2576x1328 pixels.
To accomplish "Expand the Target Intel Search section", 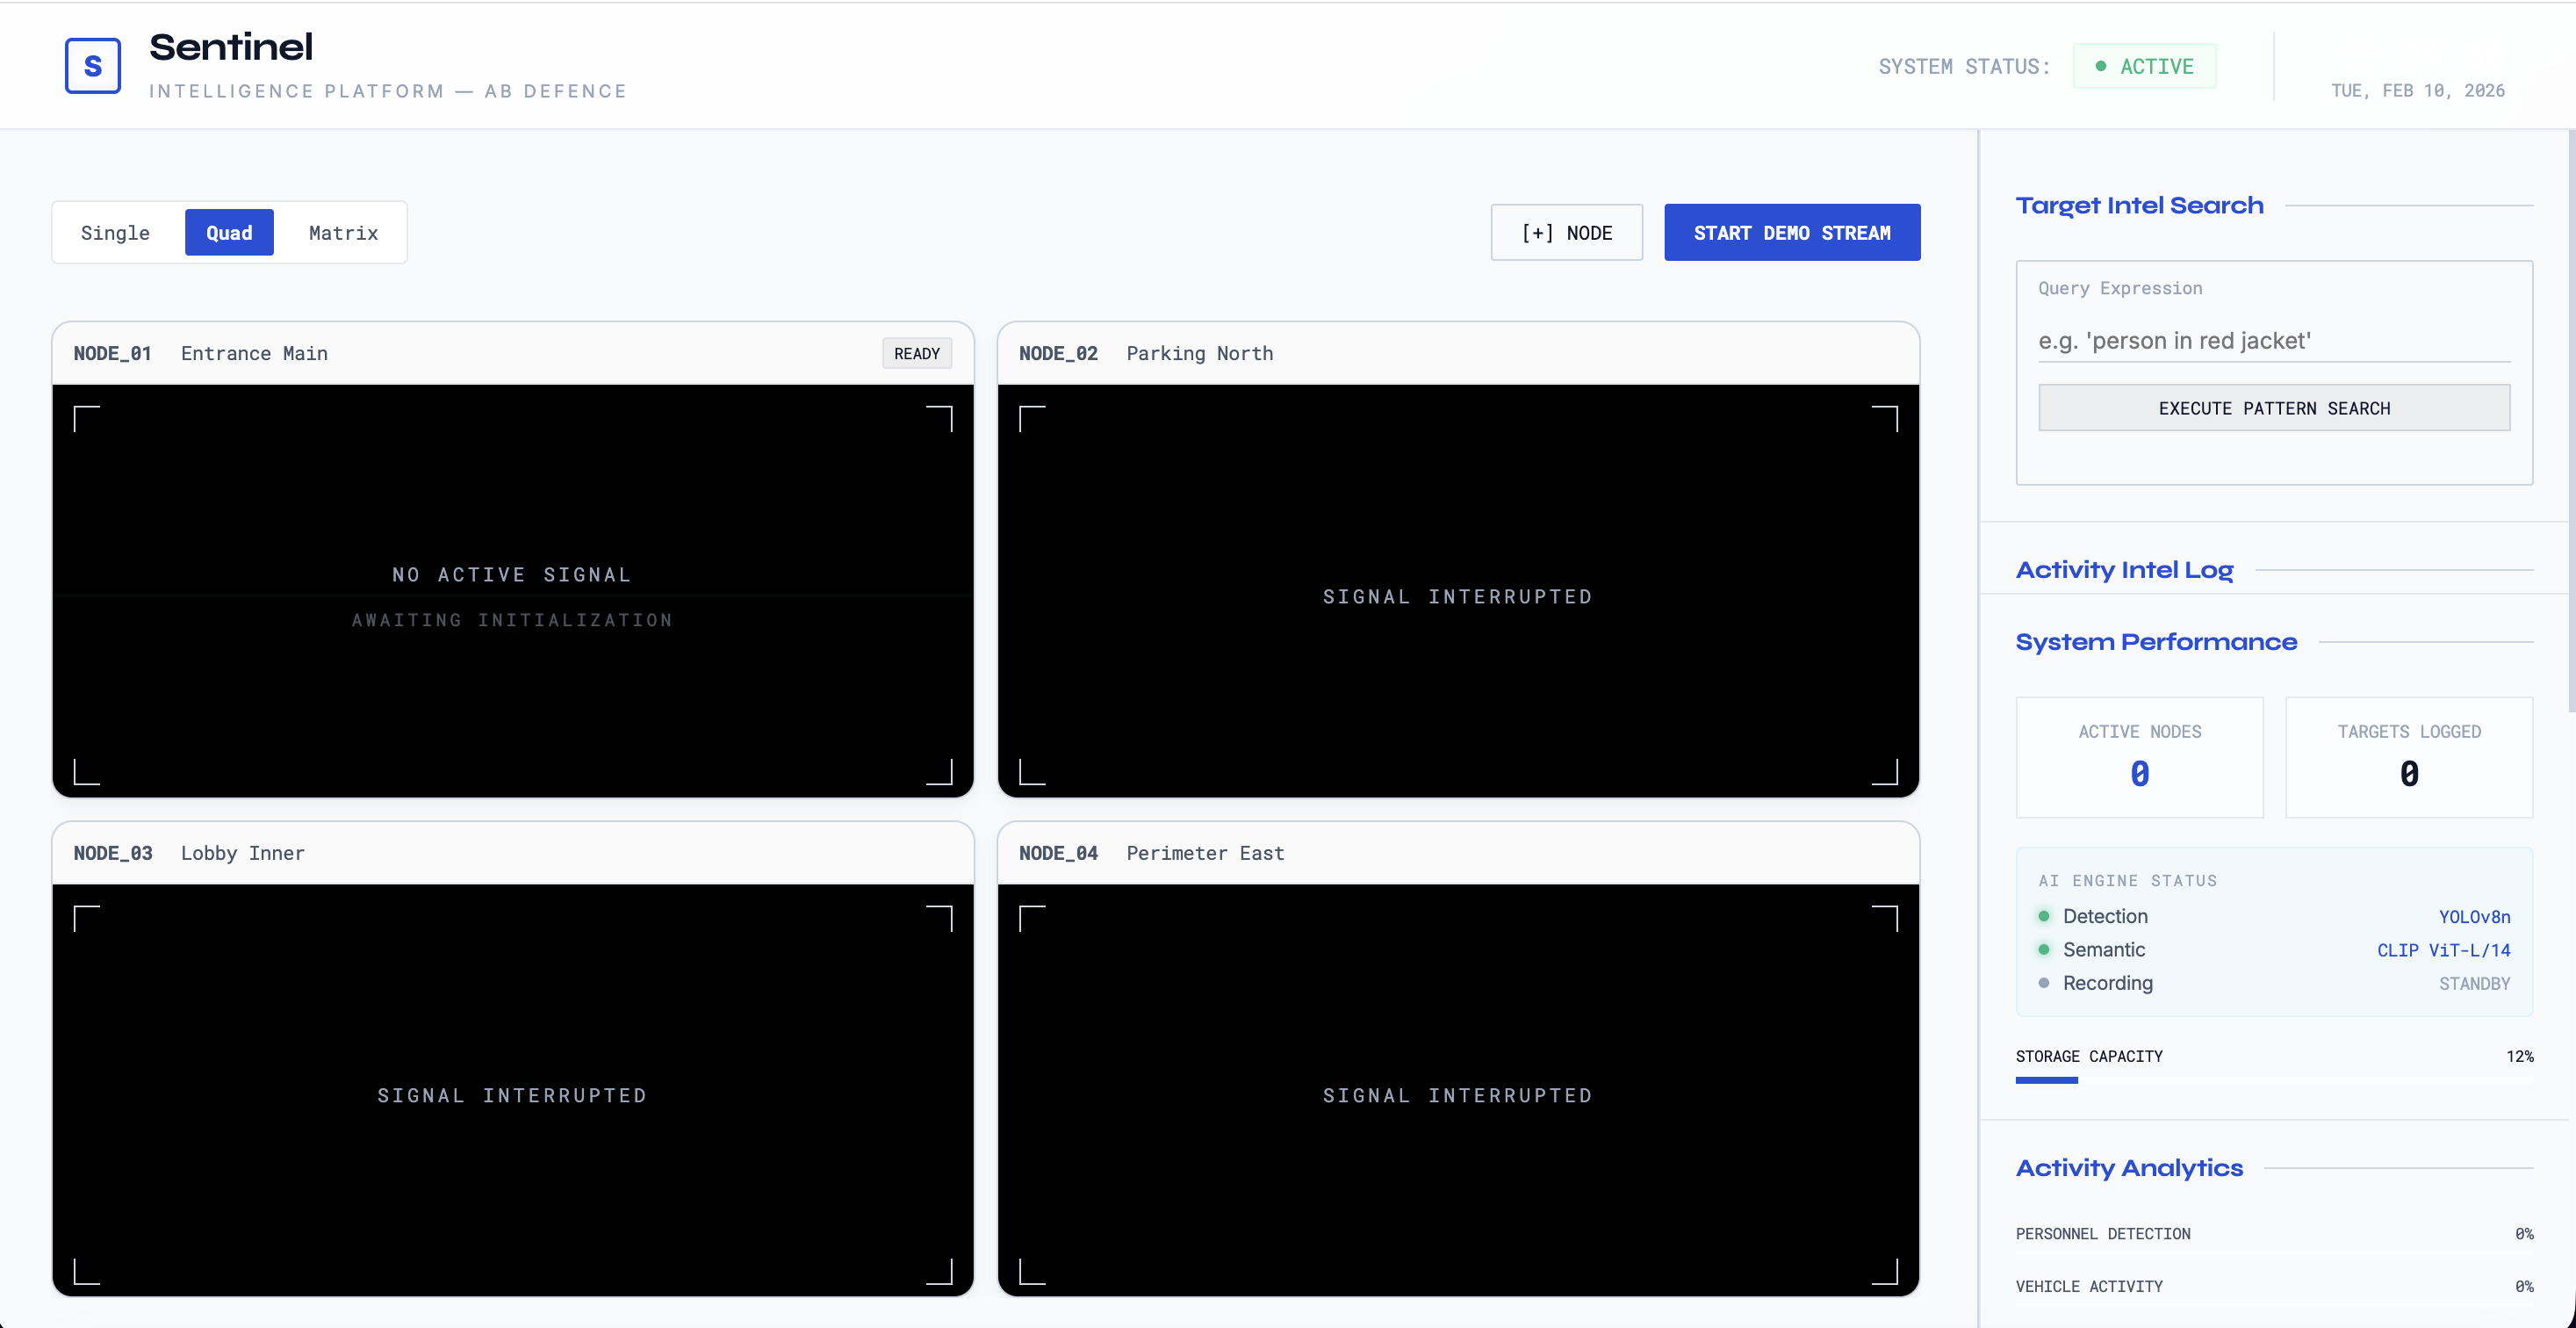I will 2139,205.
